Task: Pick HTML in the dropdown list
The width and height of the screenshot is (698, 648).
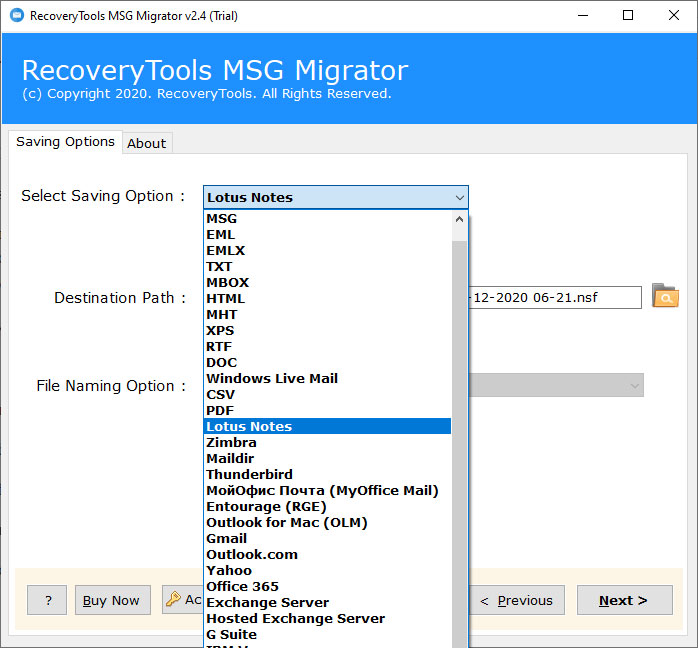Action: coord(327,299)
